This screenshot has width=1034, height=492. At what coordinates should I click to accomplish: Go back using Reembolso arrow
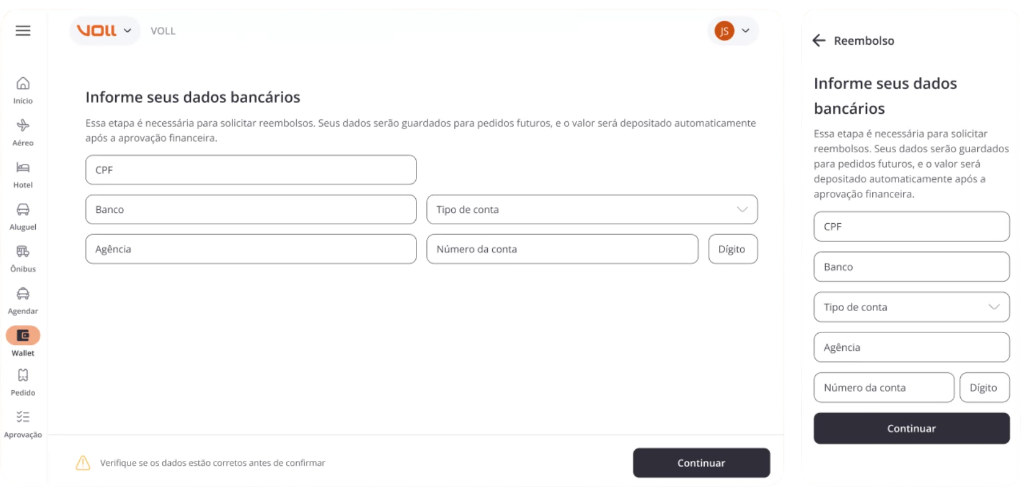pyautogui.click(x=819, y=41)
